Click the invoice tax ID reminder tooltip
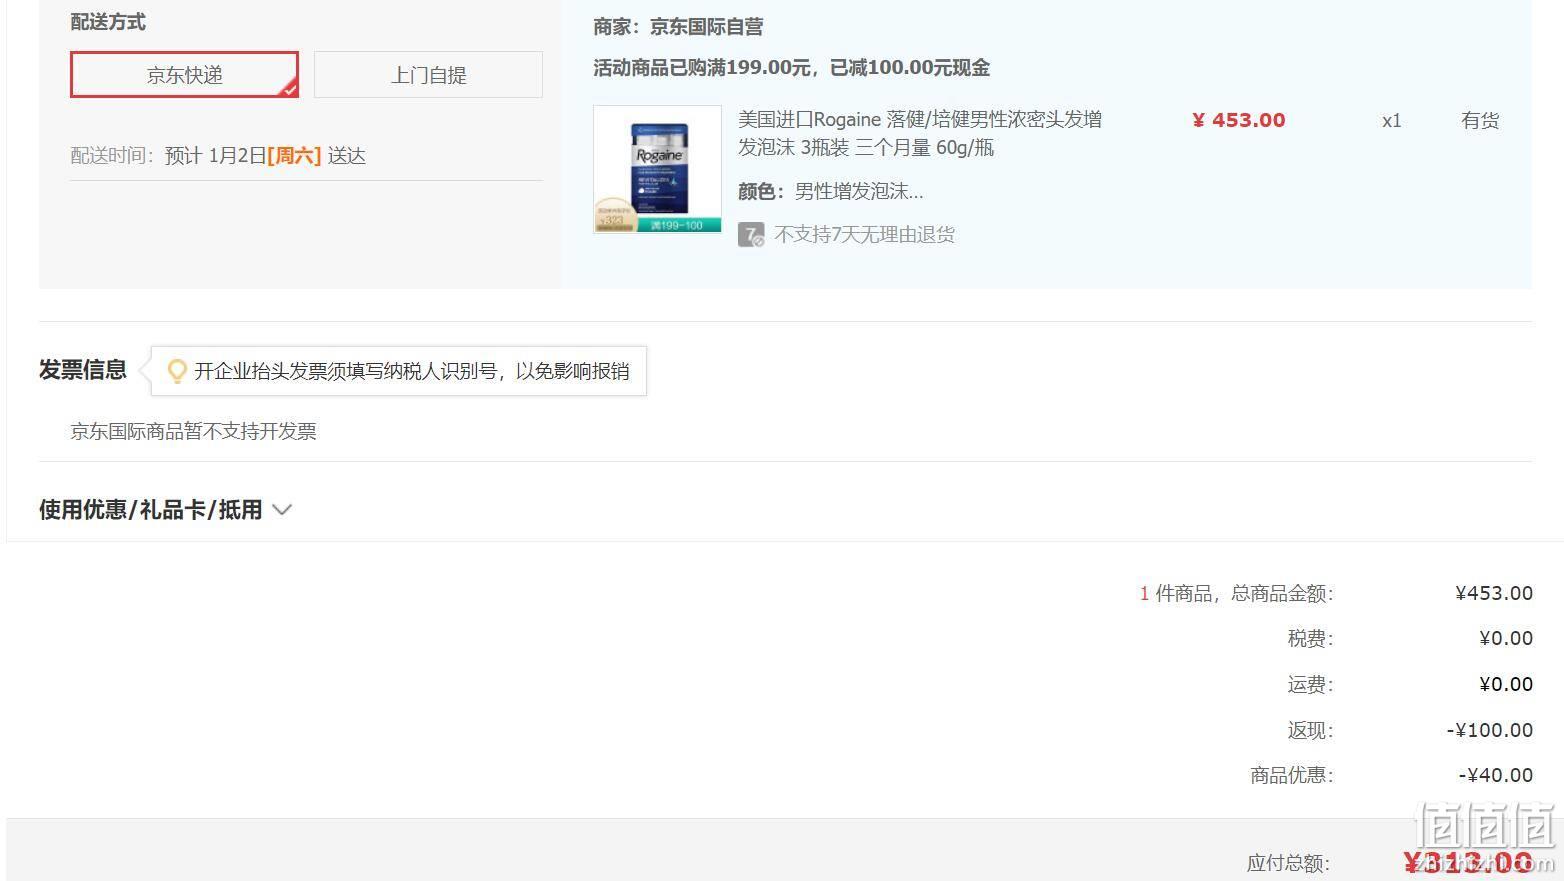This screenshot has width=1564, height=881. 399,371
